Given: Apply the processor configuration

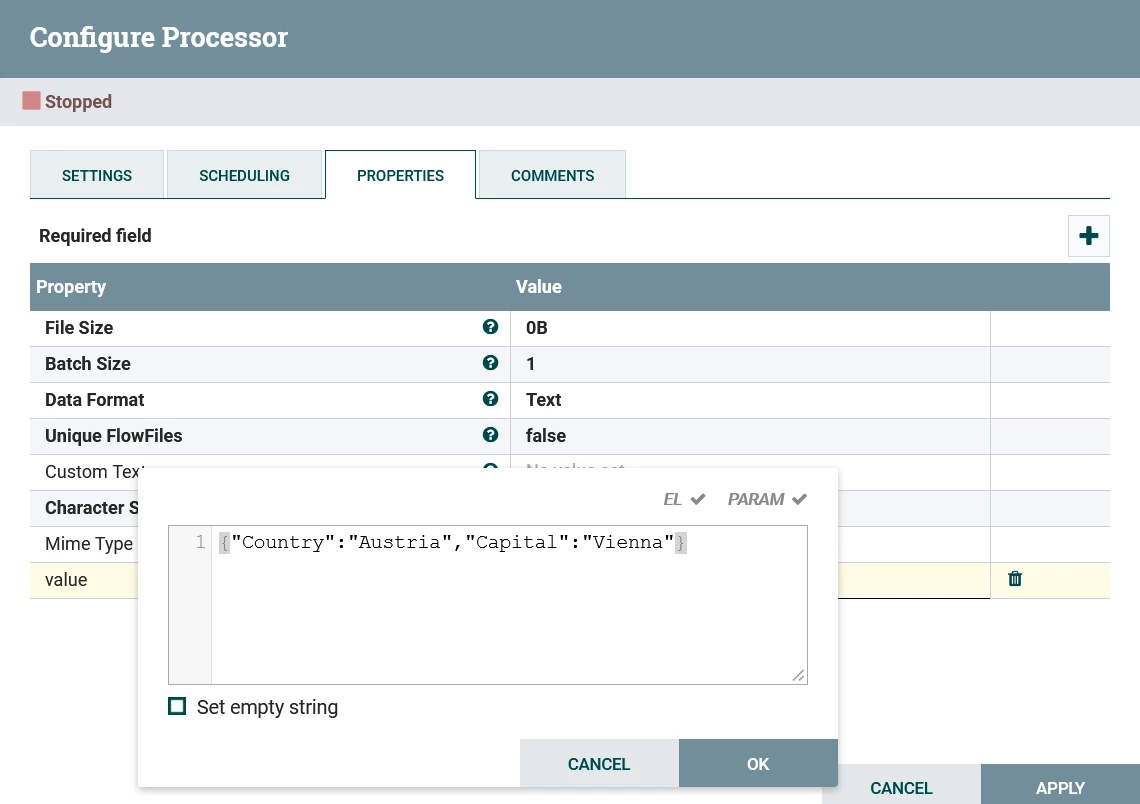Looking at the screenshot, I should (x=1060, y=786).
